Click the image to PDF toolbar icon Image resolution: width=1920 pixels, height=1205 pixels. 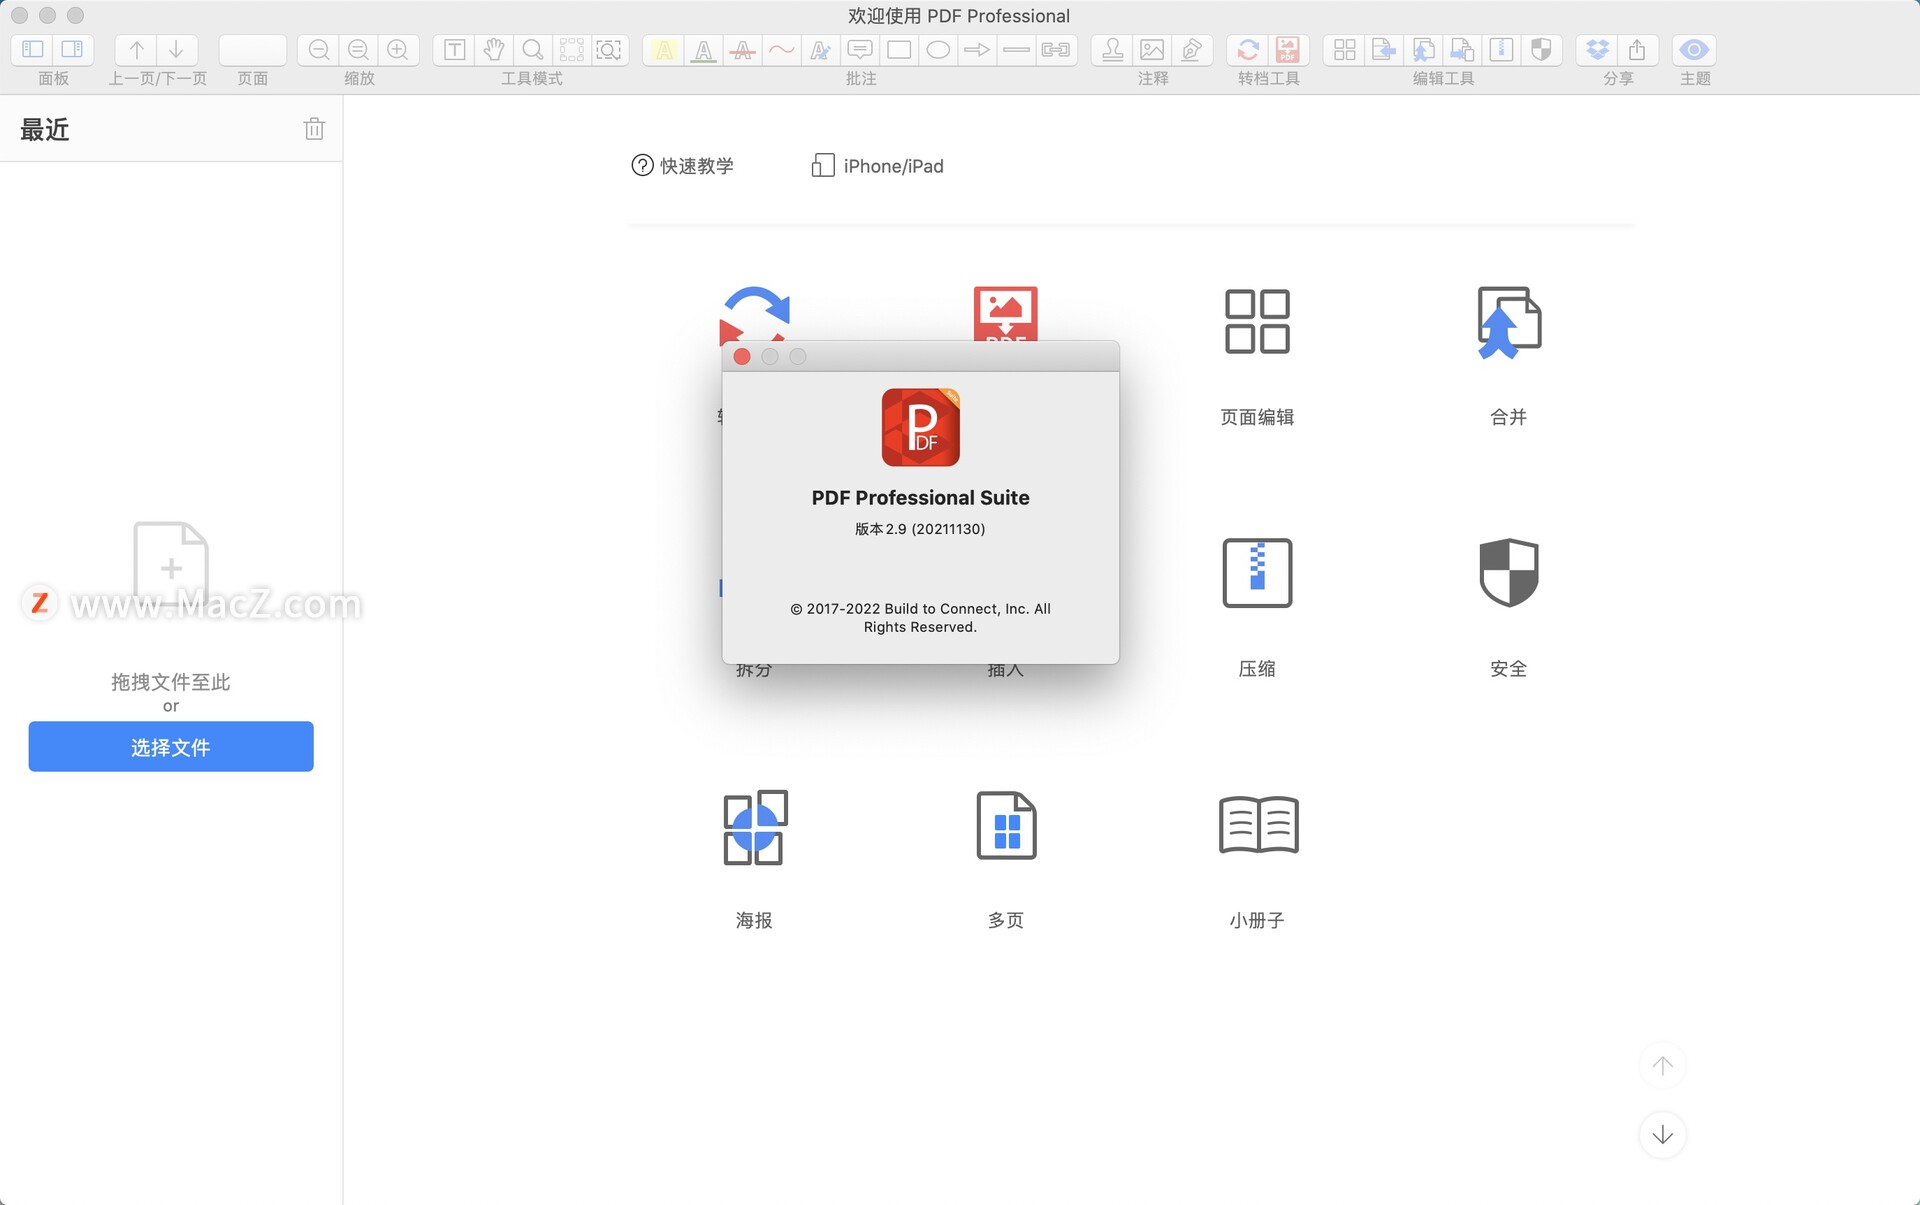(x=1288, y=49)
